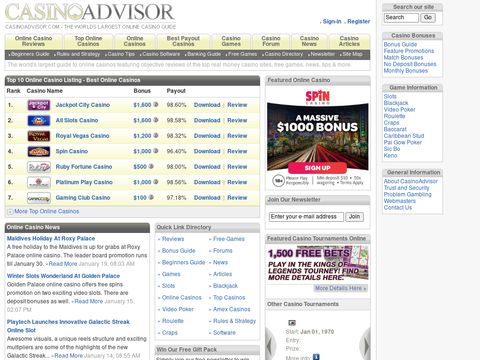Open the Casino Games tab

231,41
